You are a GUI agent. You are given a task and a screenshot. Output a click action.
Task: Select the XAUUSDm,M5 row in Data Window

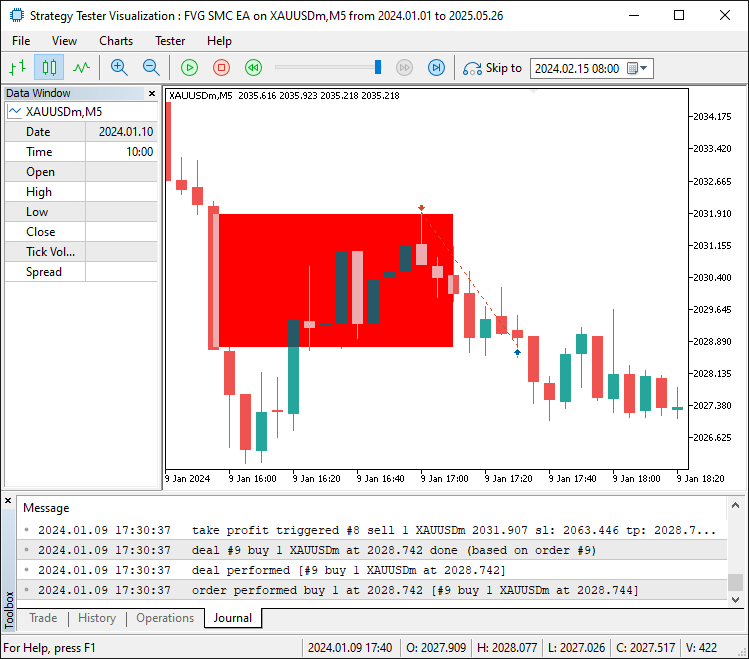[x=62, y=111]
